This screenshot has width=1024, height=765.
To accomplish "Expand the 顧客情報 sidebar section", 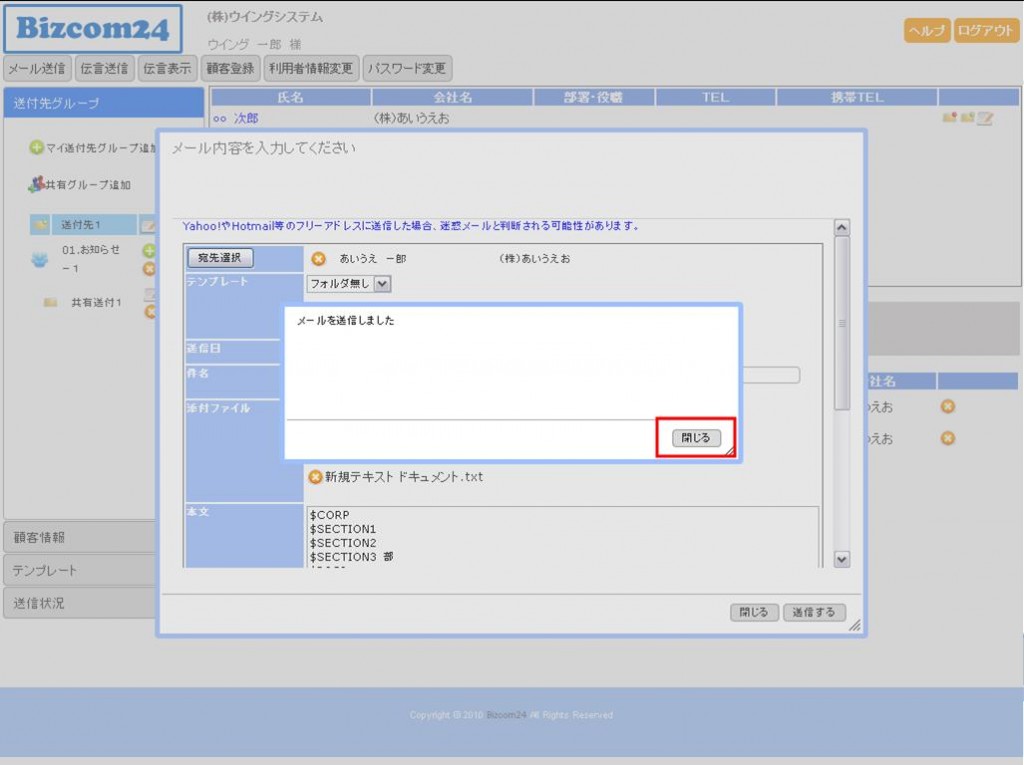I will pyautogui.click(x=80, y=537).
